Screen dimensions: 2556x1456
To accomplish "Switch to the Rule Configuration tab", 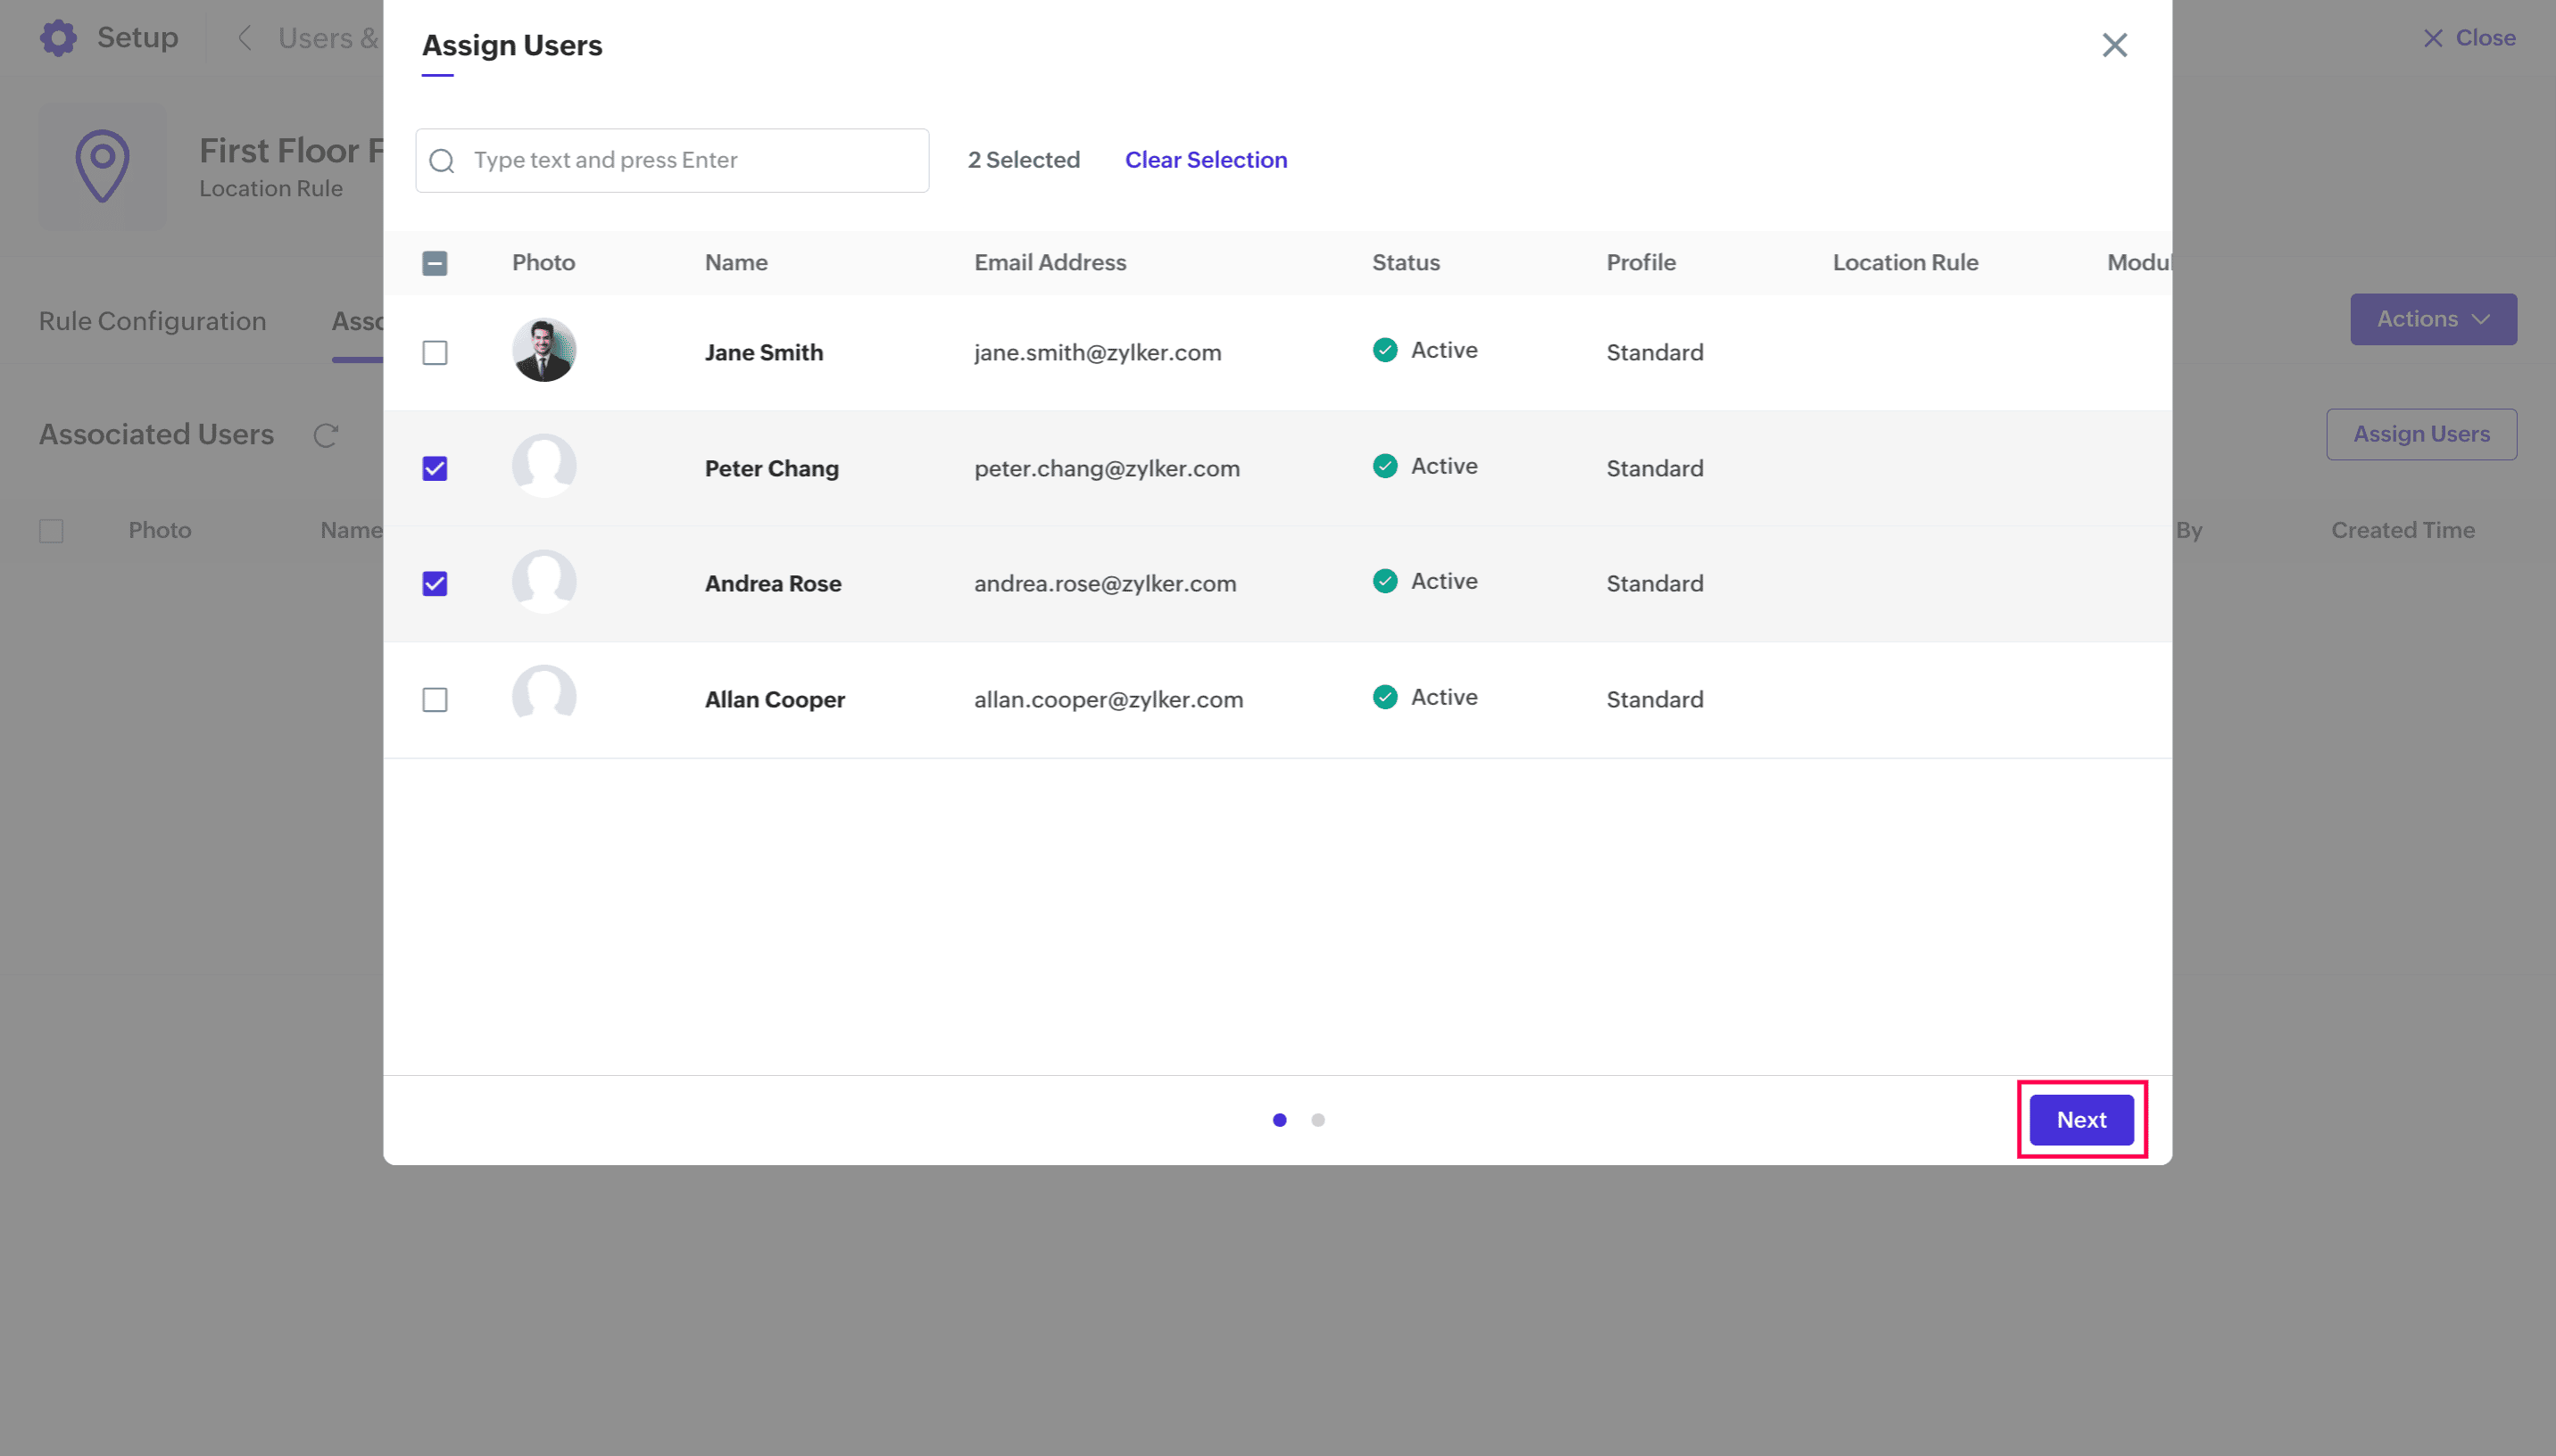I will [x=152, y=321].
